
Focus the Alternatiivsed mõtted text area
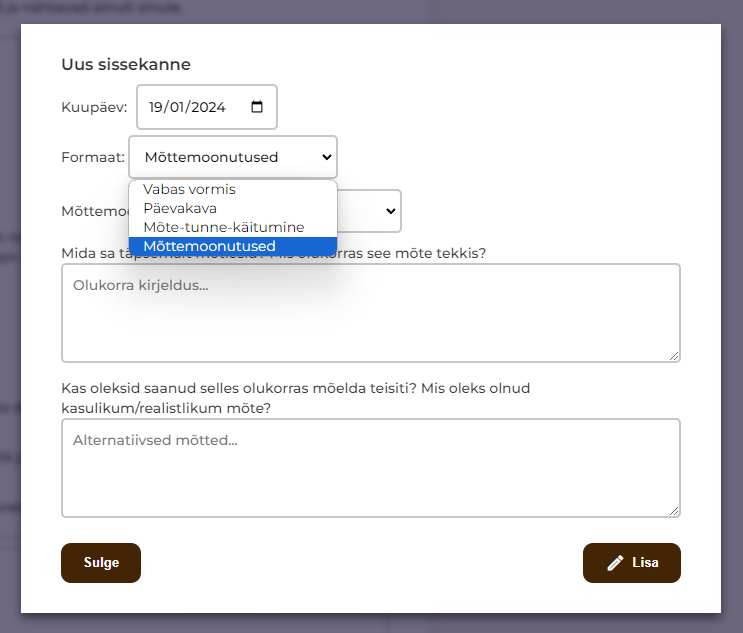click(370, 467)
